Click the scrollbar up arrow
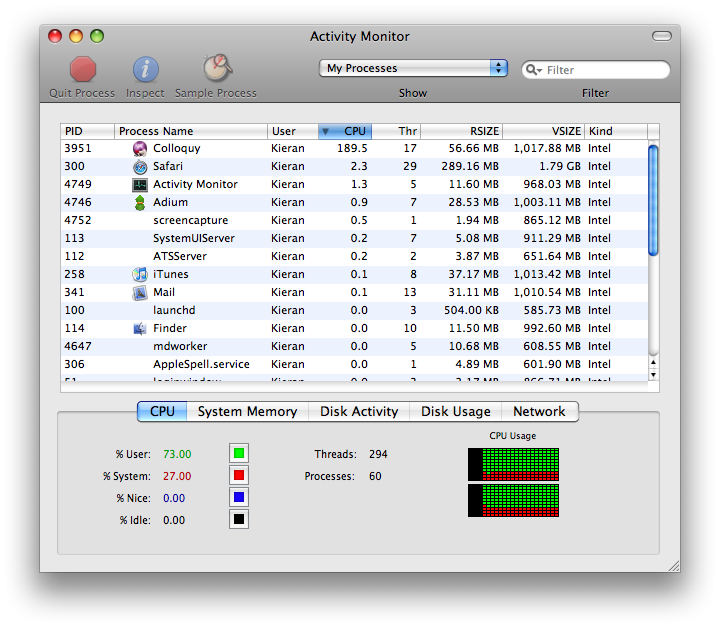This screenshot has width=720, height=627. click(653, 363)
